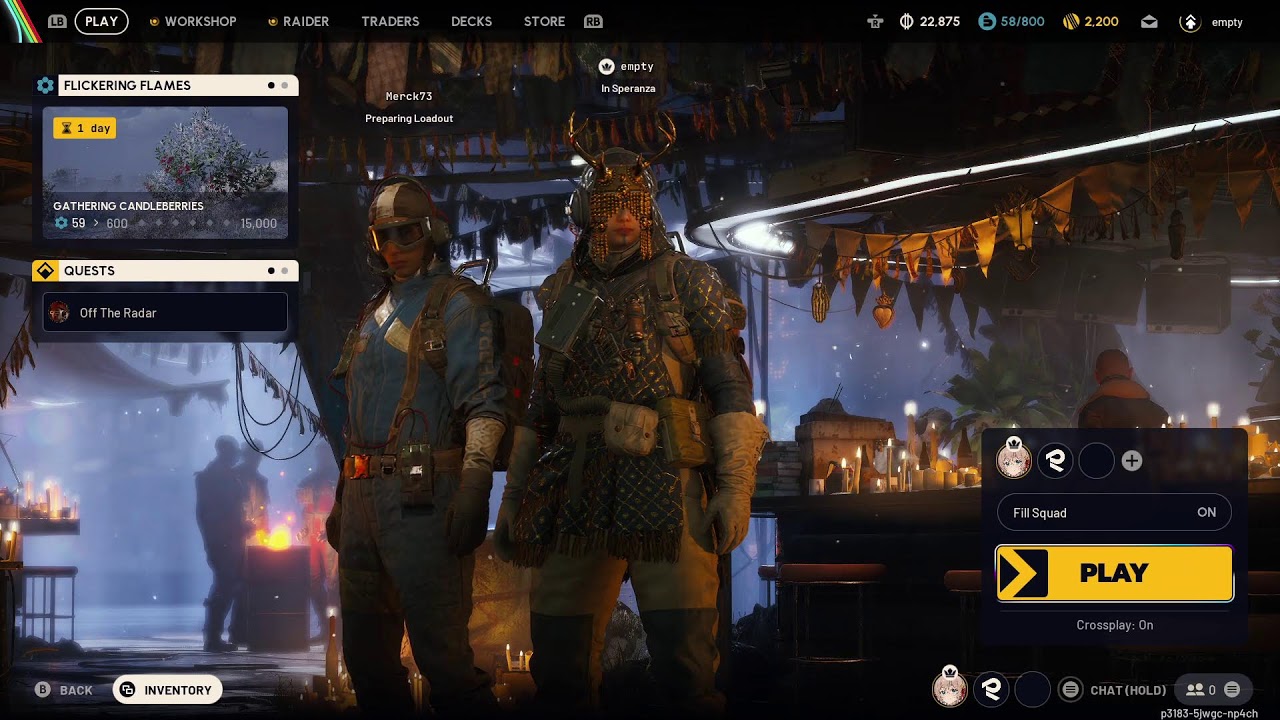Click the player name 'empty' in top bar
This screenshot has height=720, width=1280.
[x=1227, y=22]
